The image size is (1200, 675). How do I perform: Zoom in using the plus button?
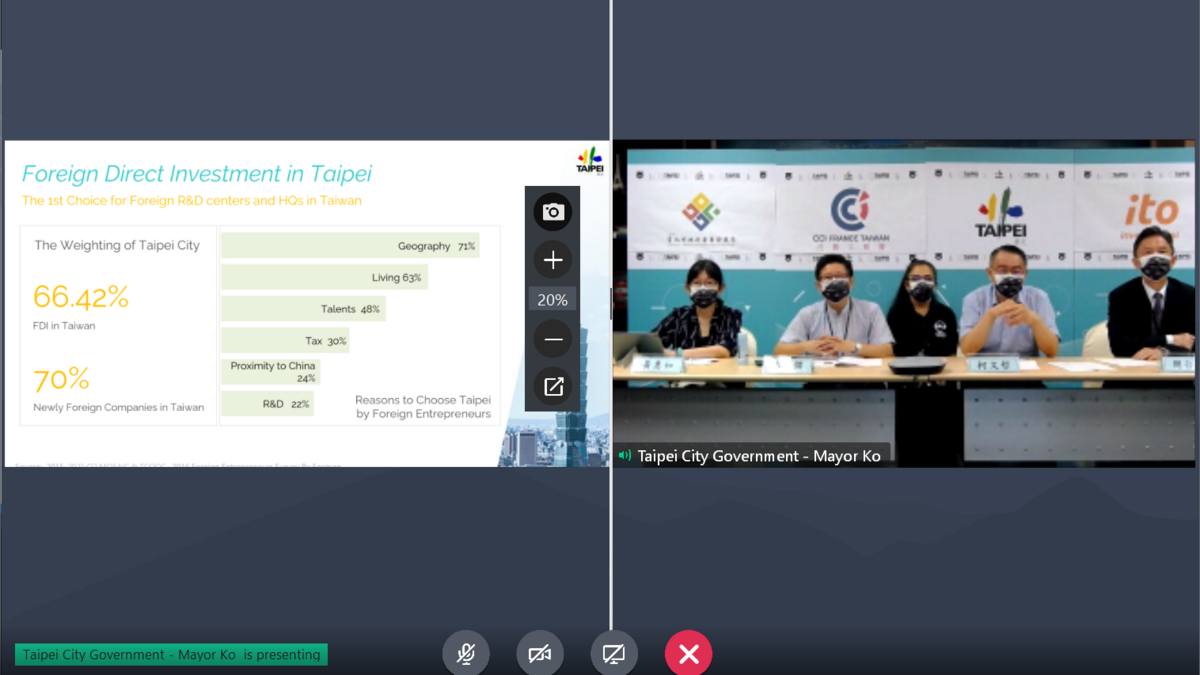tap(553, 260)
